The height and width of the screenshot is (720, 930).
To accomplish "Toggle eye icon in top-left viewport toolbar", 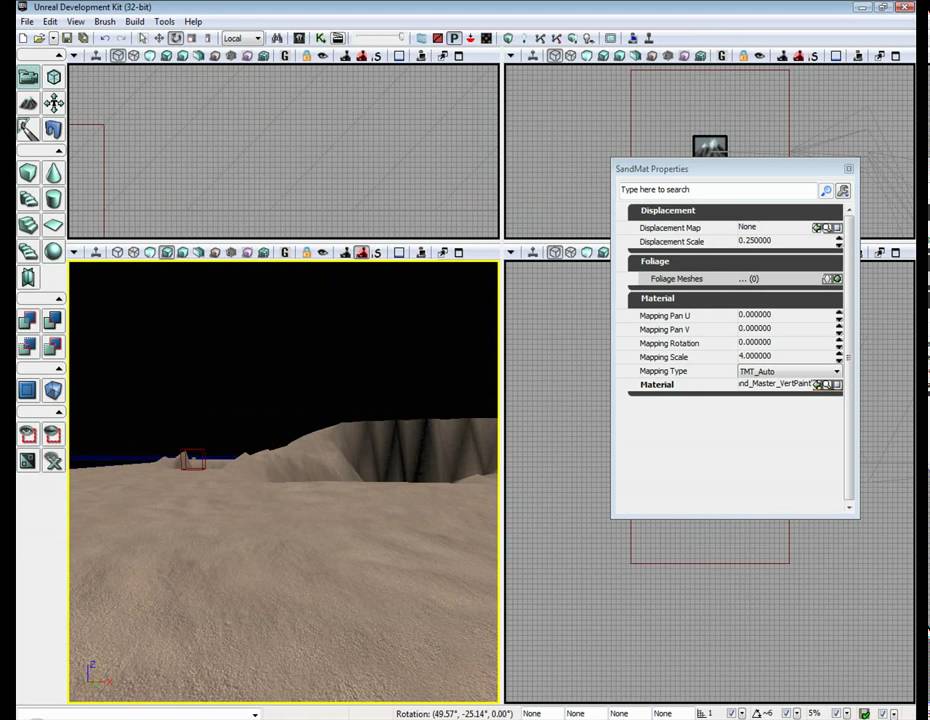I will (323, 56).
